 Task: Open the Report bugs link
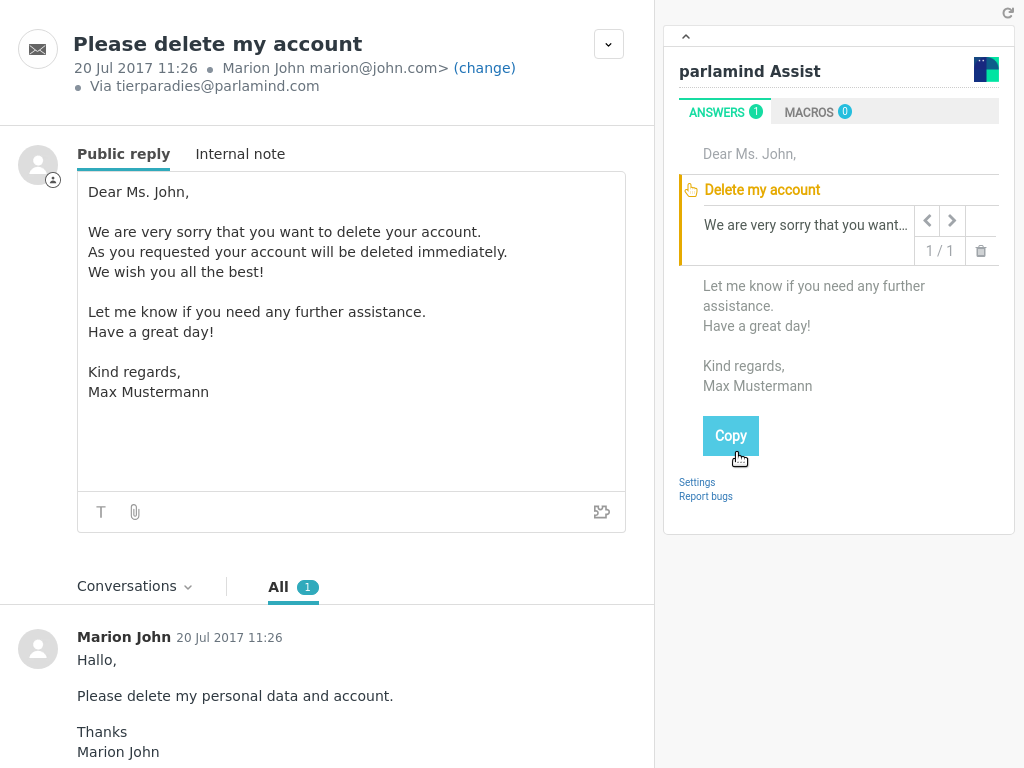pyautogui.click(x=706, y=497)
